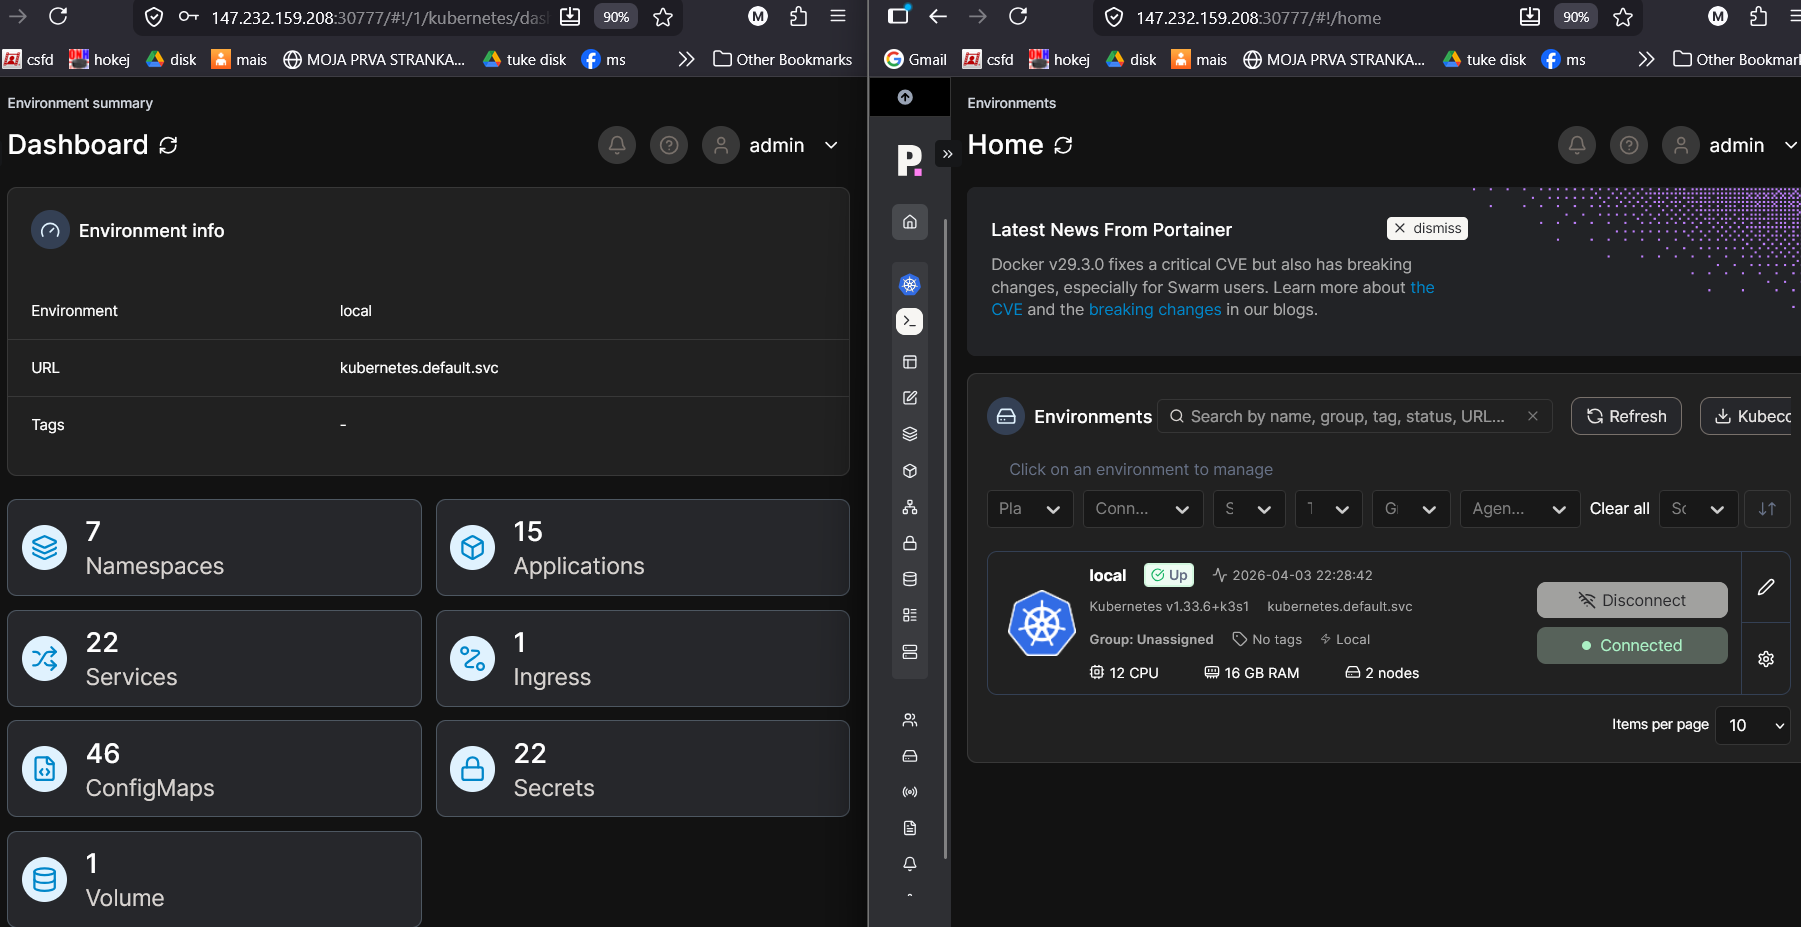The height and width of the screenshot is (927, 1801).
Task: Open the Secrets dashboard tile
Action: coord(642,769)
